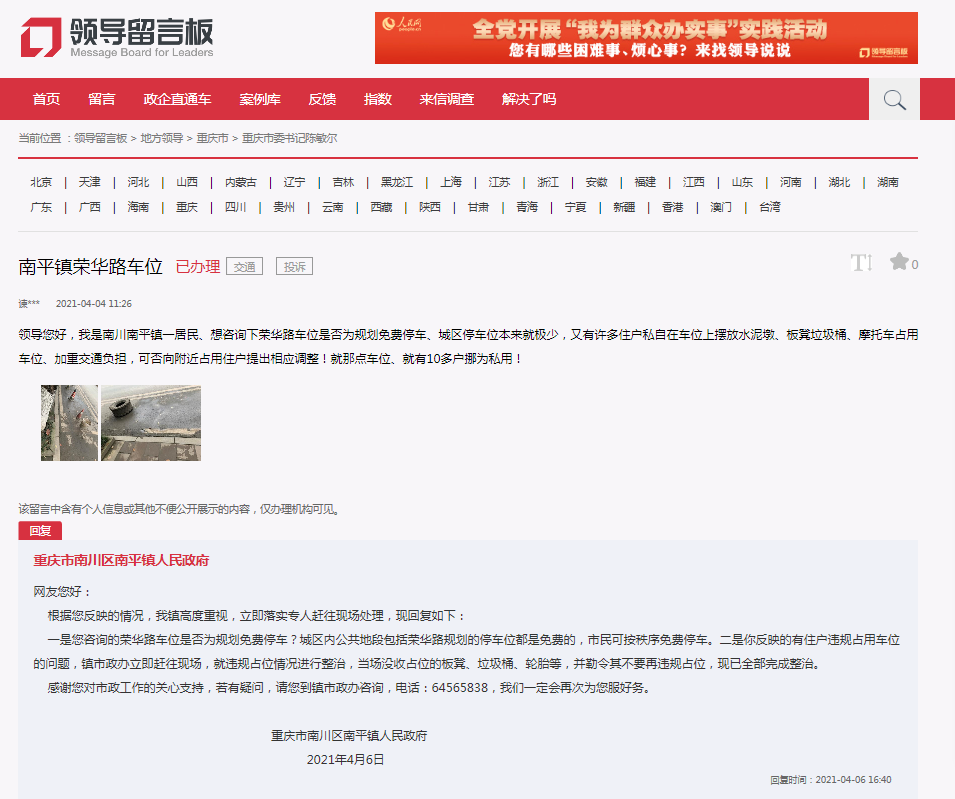Open the 解决了吗 menu item
955x799 pixels.
coord(529,99)
